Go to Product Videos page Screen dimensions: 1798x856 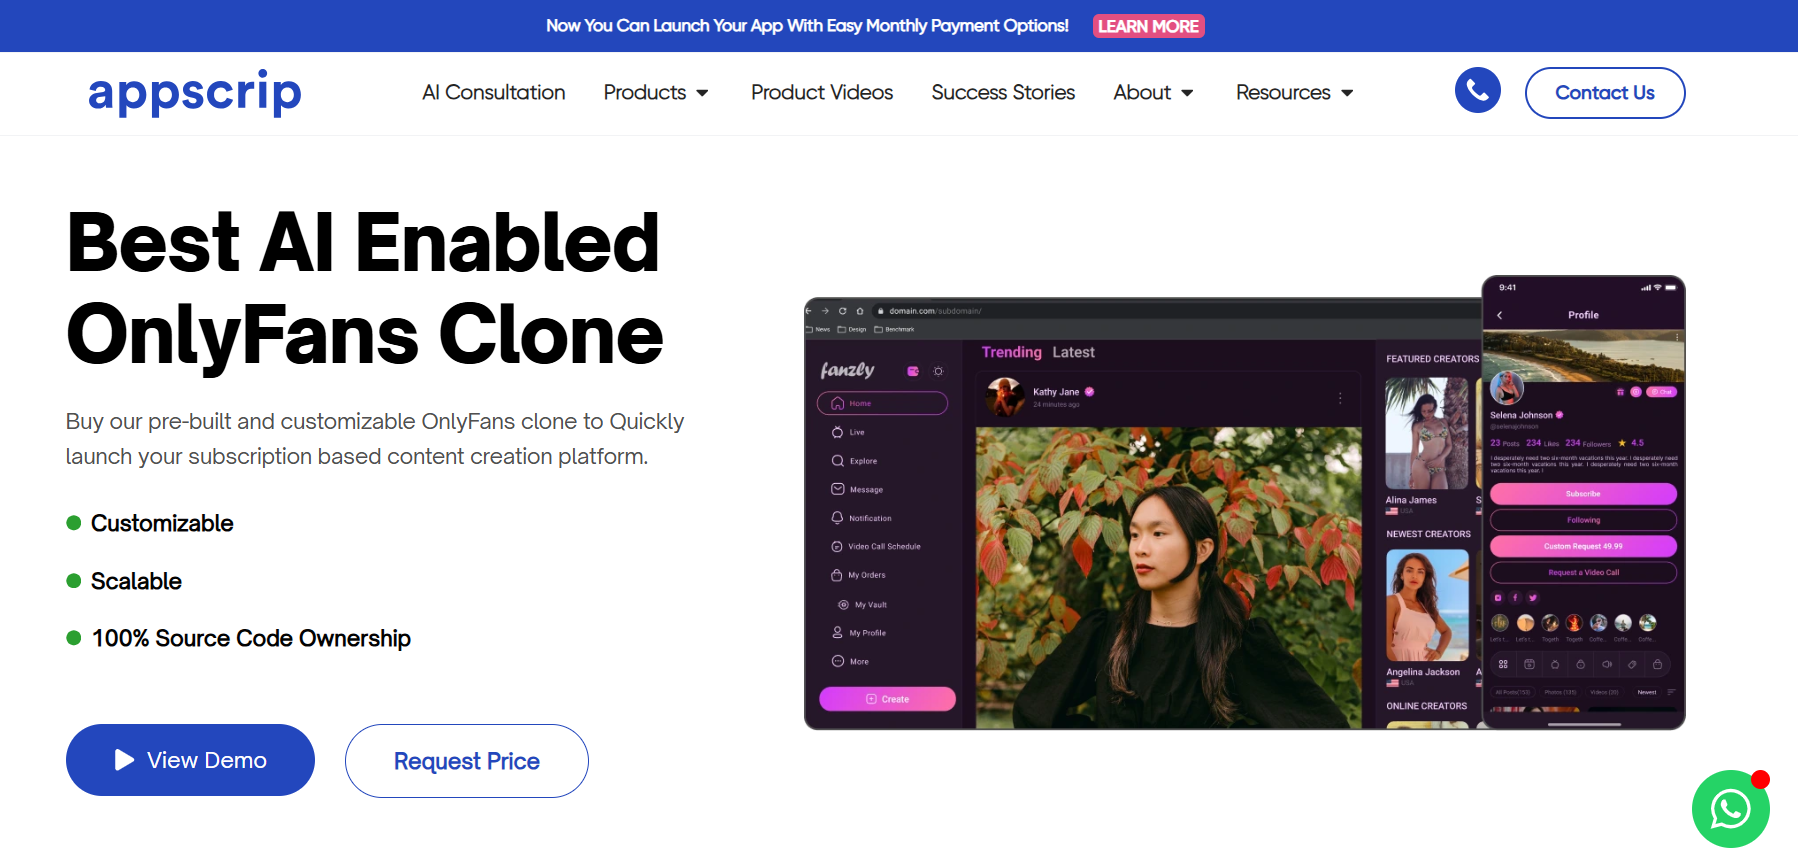pyautogui.click(x=822, y=92)
